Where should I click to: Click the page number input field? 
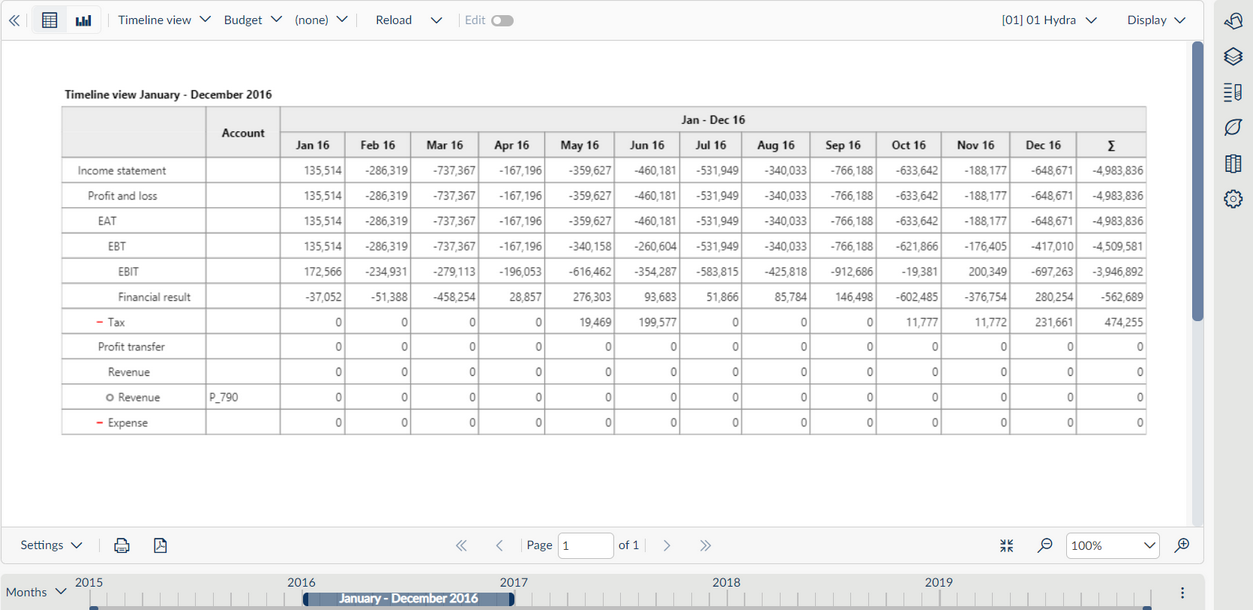point(585,545)
